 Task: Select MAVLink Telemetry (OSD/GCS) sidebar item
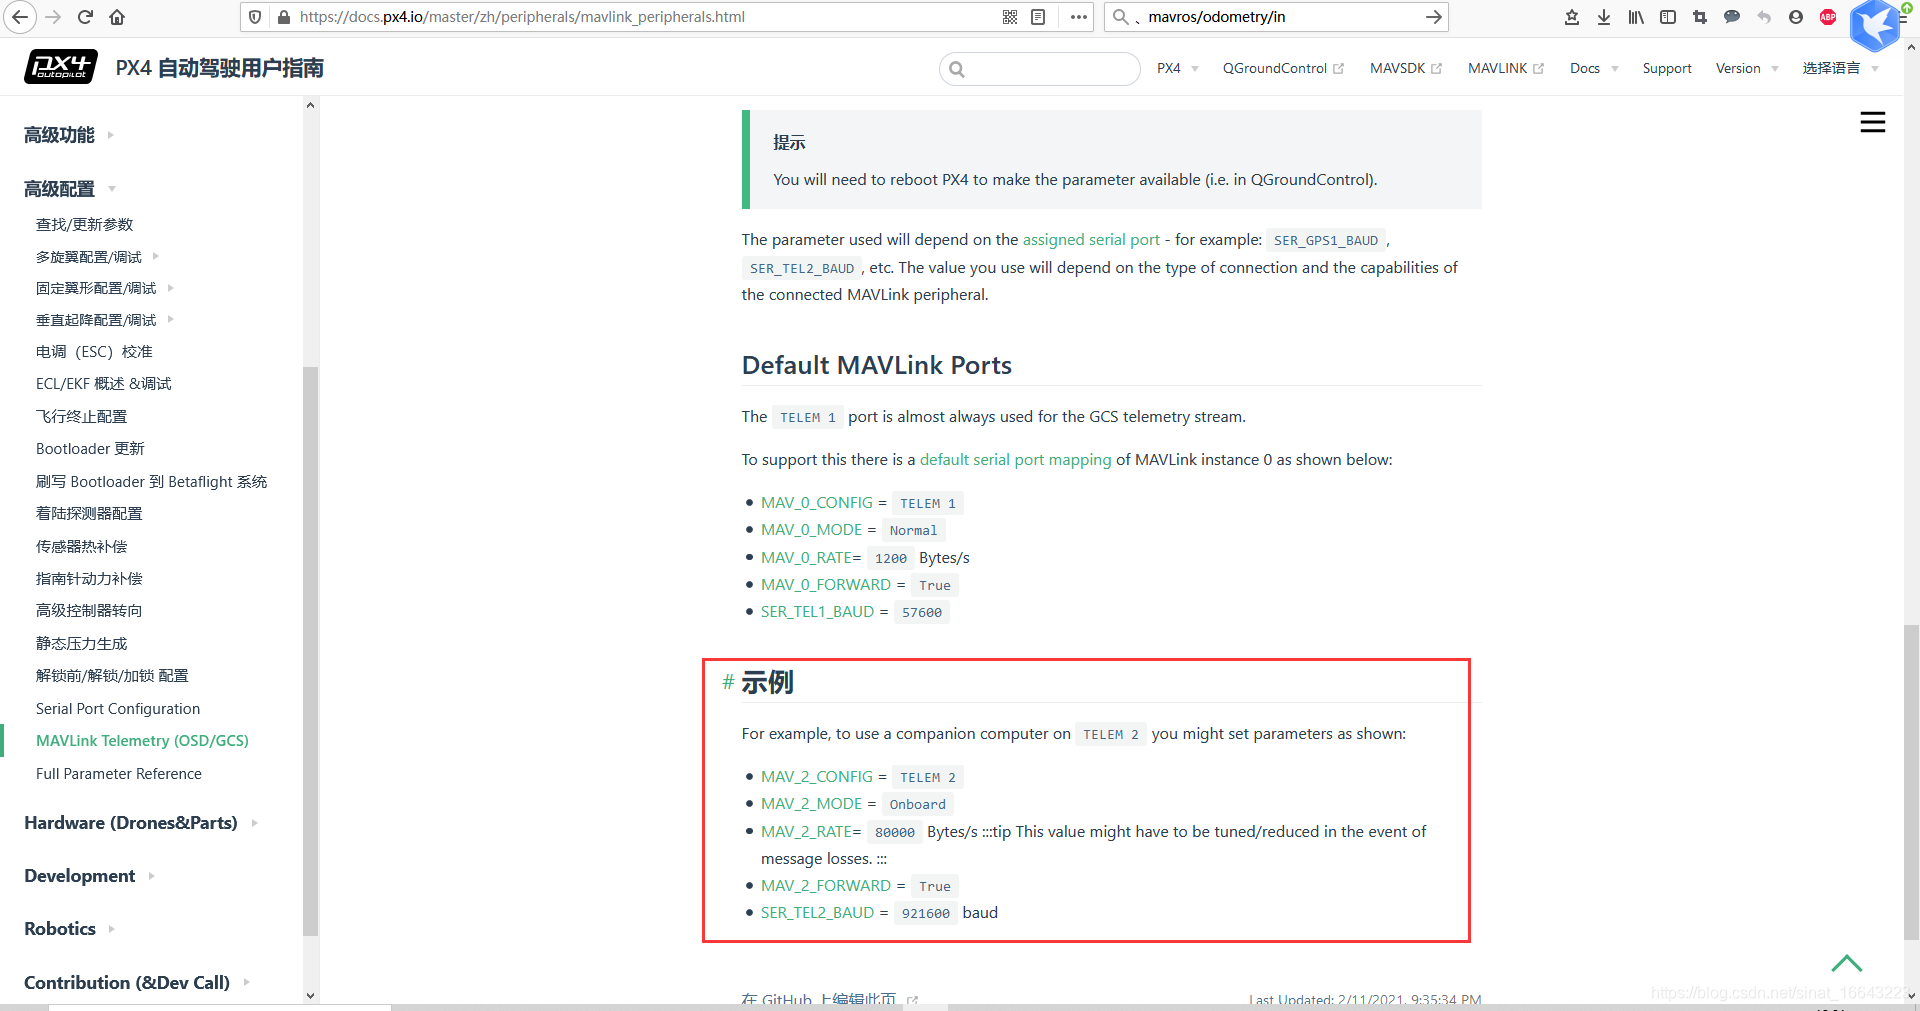142,740
